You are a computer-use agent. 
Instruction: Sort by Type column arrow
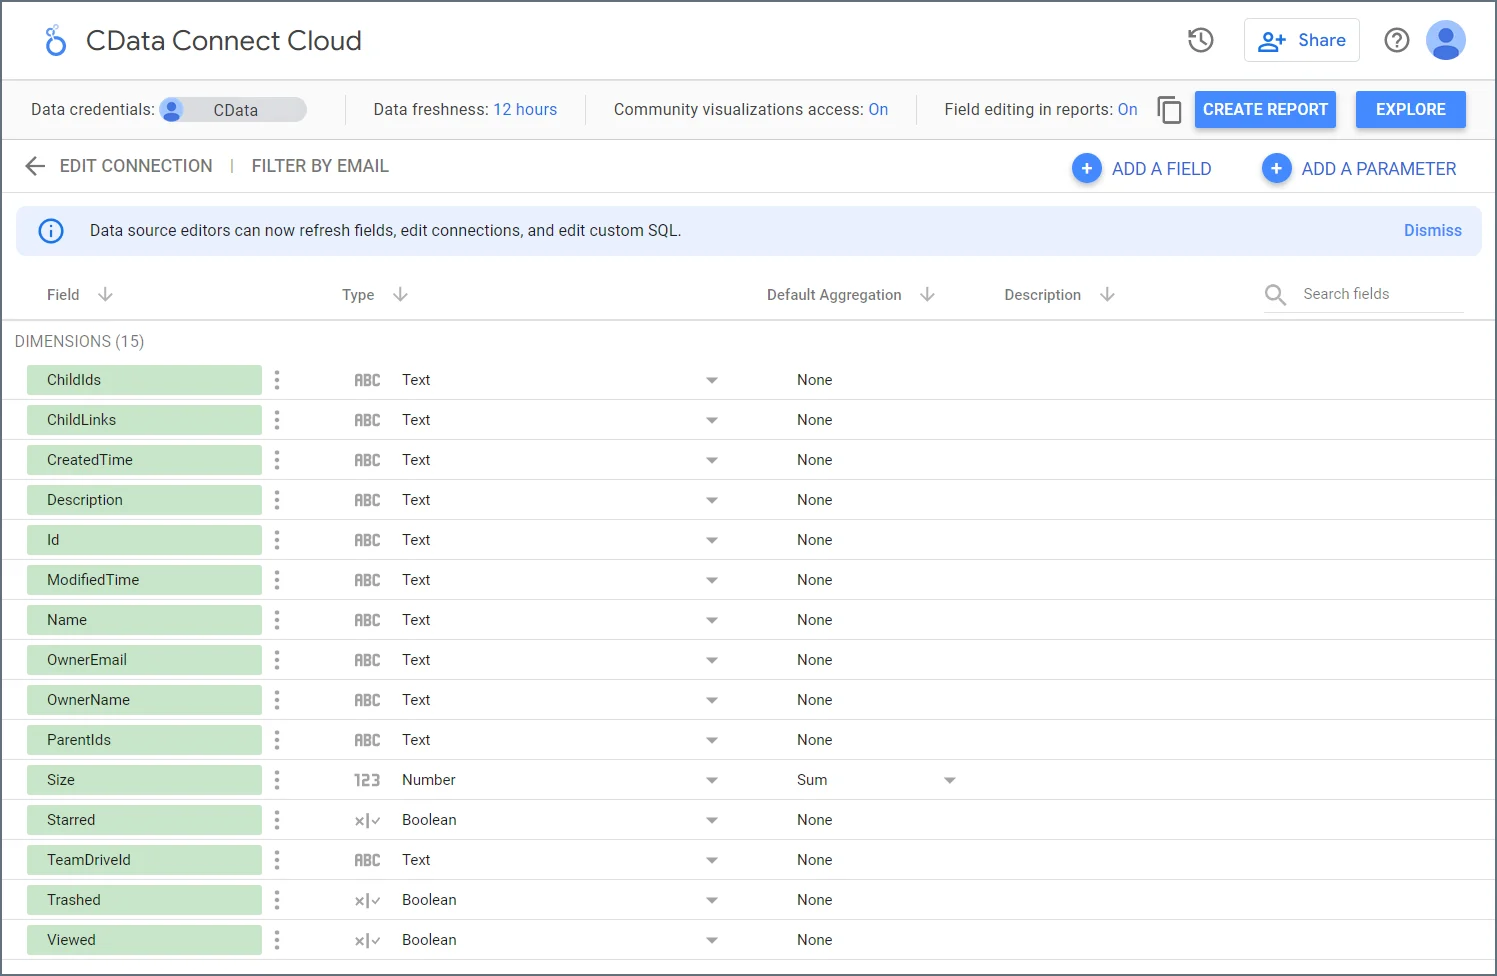point(400,294)
